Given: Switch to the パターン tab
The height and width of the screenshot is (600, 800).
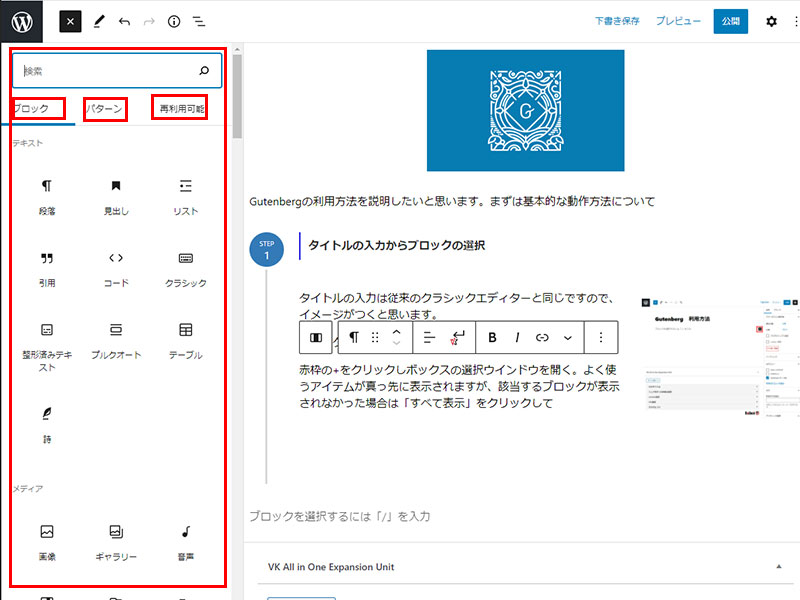Looking at the screenshot, I should pos(105,108).
